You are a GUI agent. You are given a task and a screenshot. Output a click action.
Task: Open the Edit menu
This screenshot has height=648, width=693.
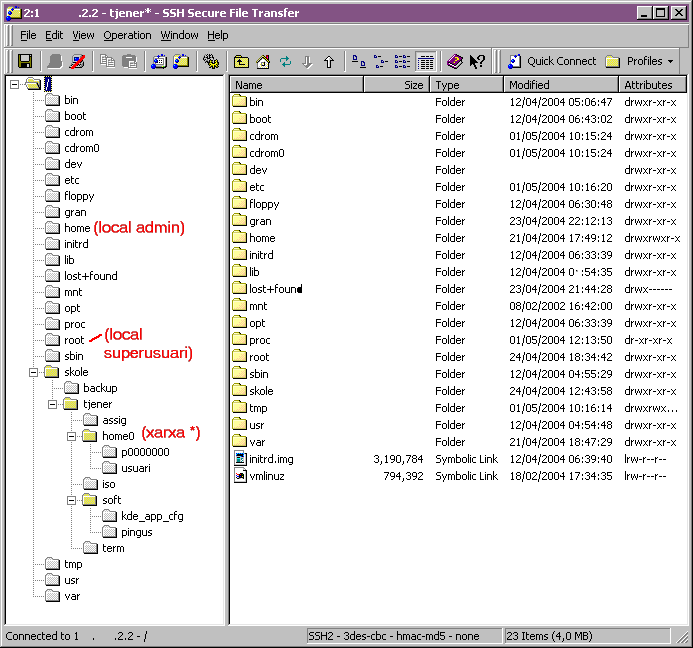(x=54, y=35)
